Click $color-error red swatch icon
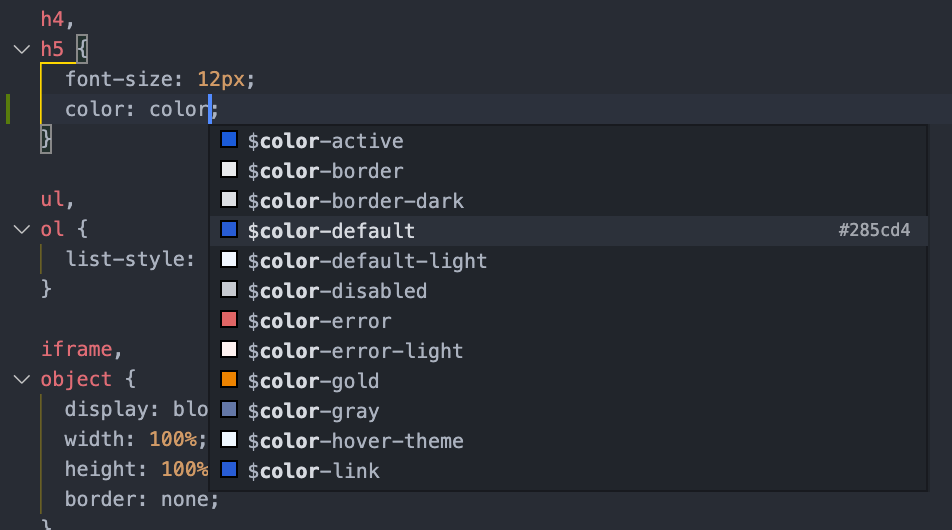The height and width of the screenshot is (530, 952). coord(229,320)
